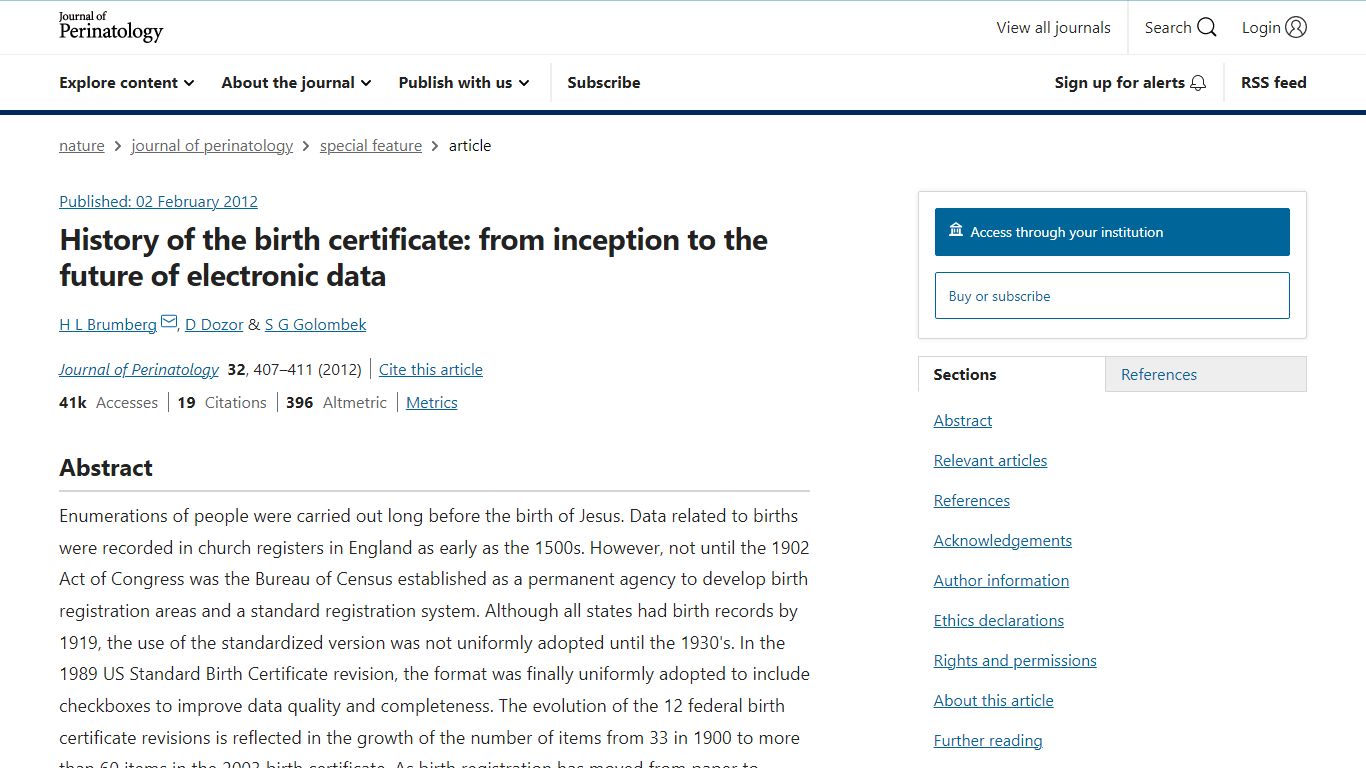Viewport: 1366px width, 768px height.
Task: Click the 'article' breadcrumb text
Action: point(470,146)
